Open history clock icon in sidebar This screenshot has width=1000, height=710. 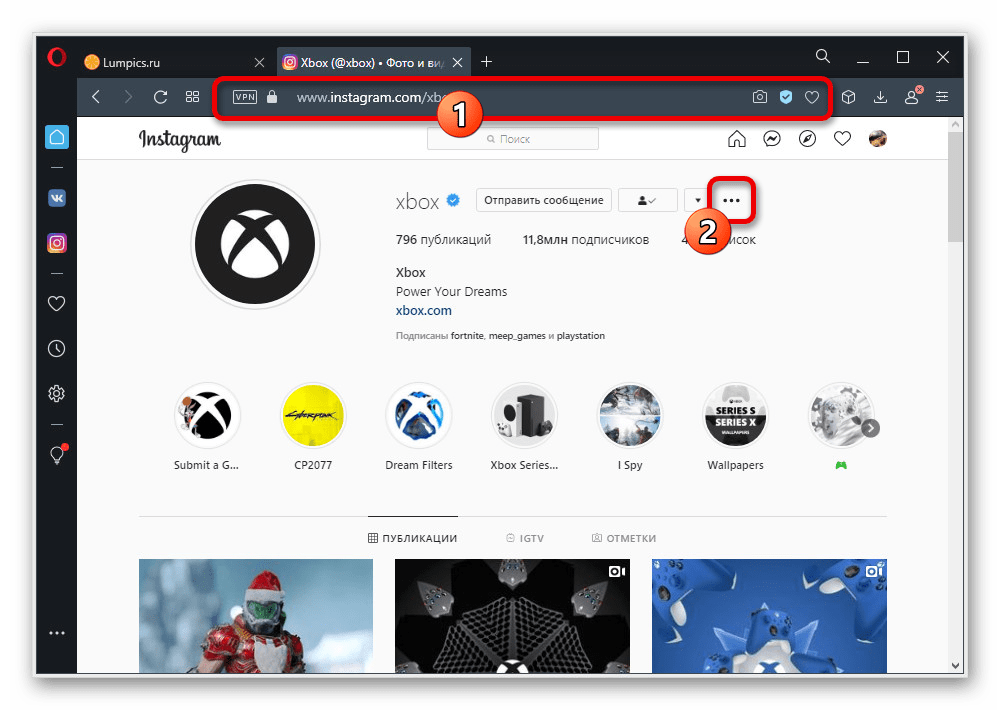click(x=57, y=348)
